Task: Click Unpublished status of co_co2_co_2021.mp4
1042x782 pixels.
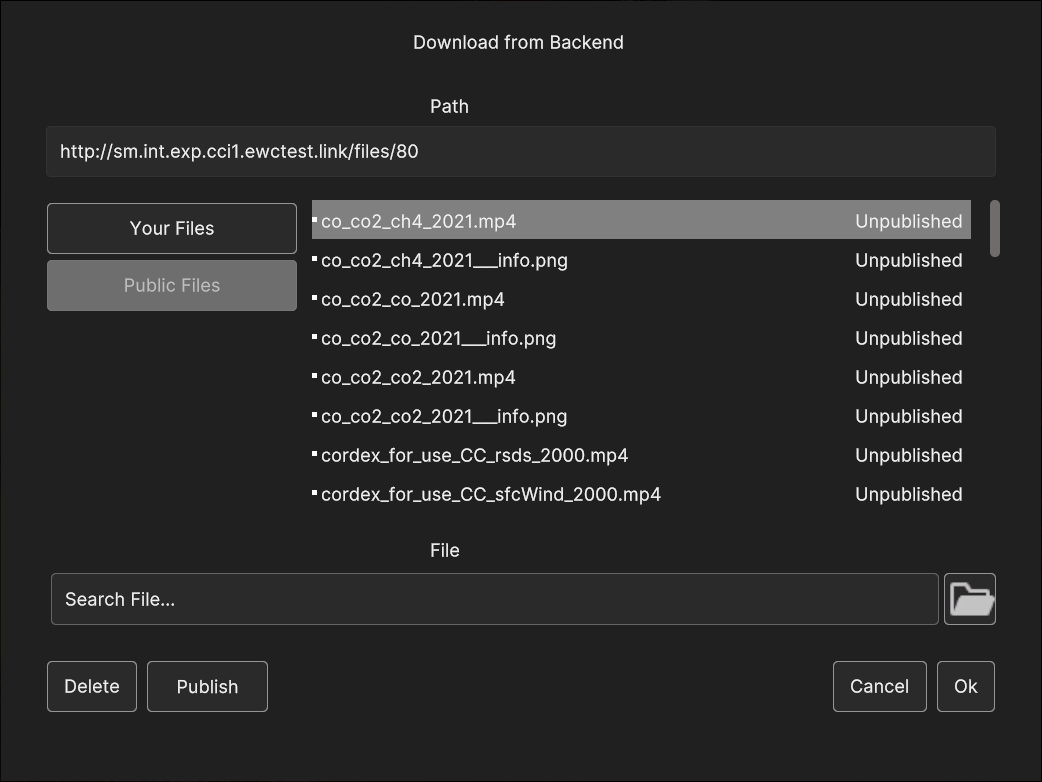Action: tap(908, 299)
